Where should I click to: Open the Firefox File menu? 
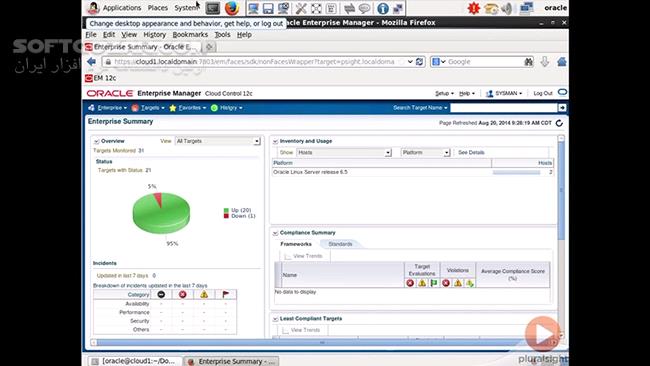point(91,35)
